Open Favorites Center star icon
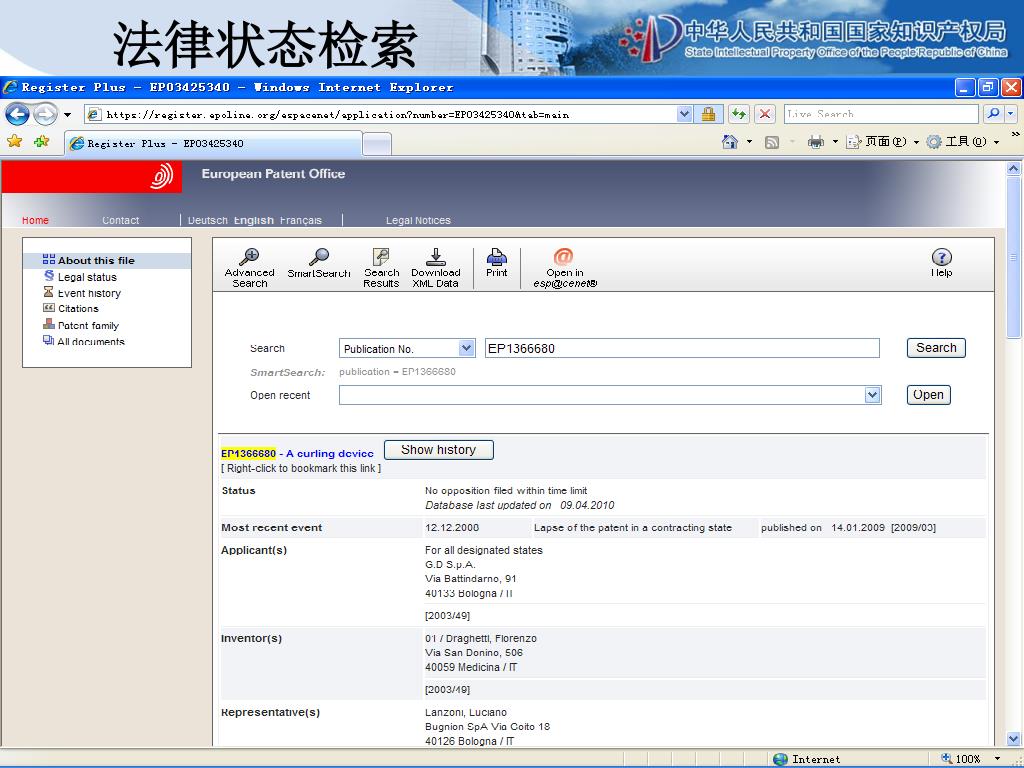 [14, 141]
